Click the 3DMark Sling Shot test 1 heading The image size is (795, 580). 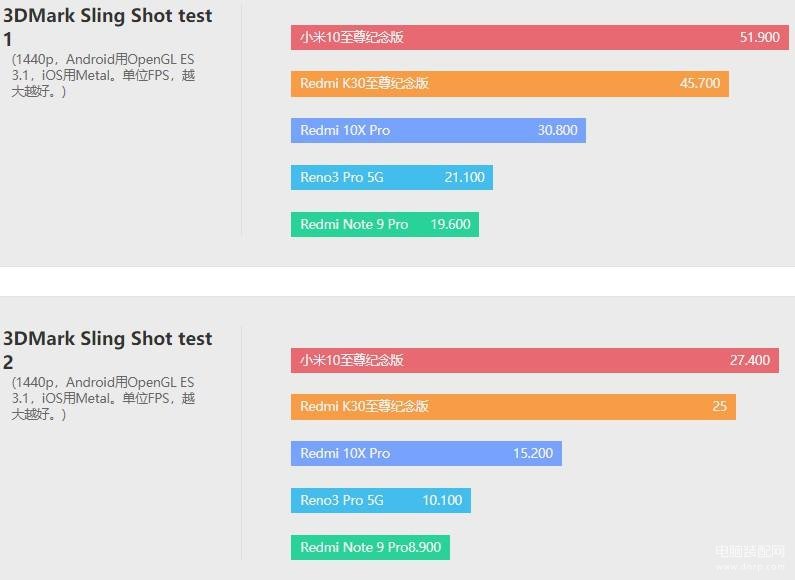click(x=107, y=27)
